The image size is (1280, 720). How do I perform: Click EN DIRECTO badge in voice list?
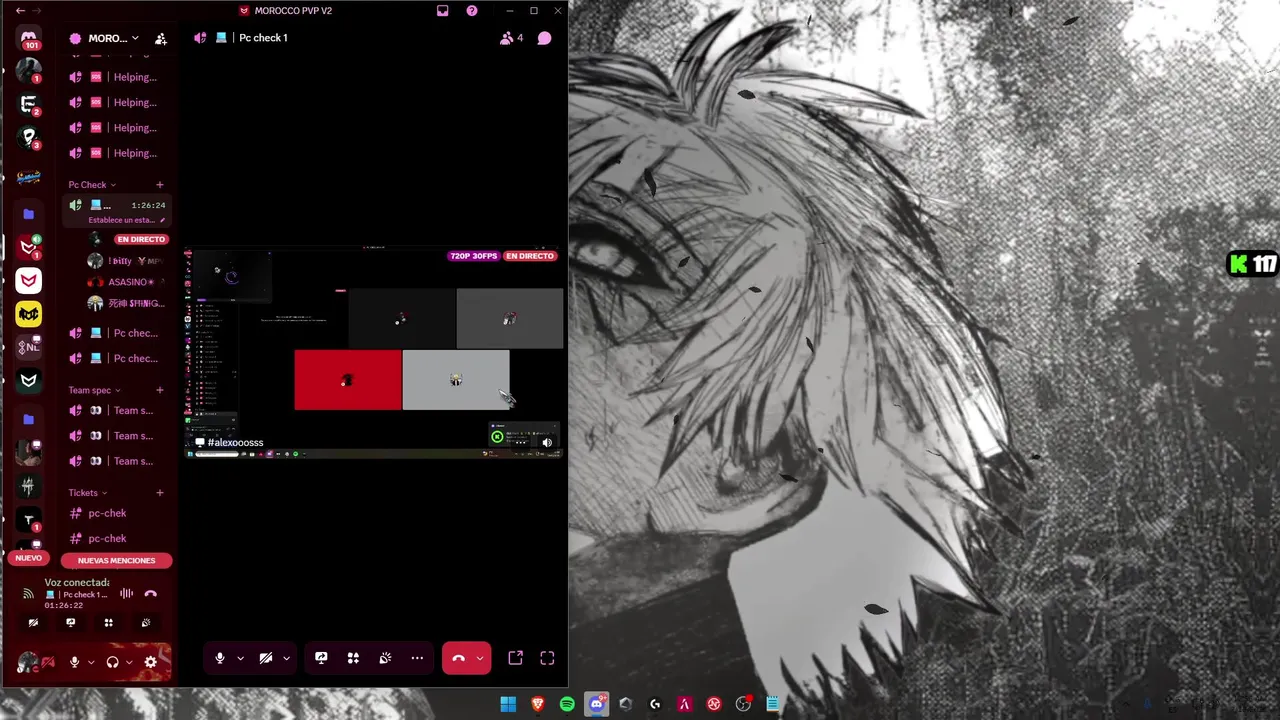141,240
